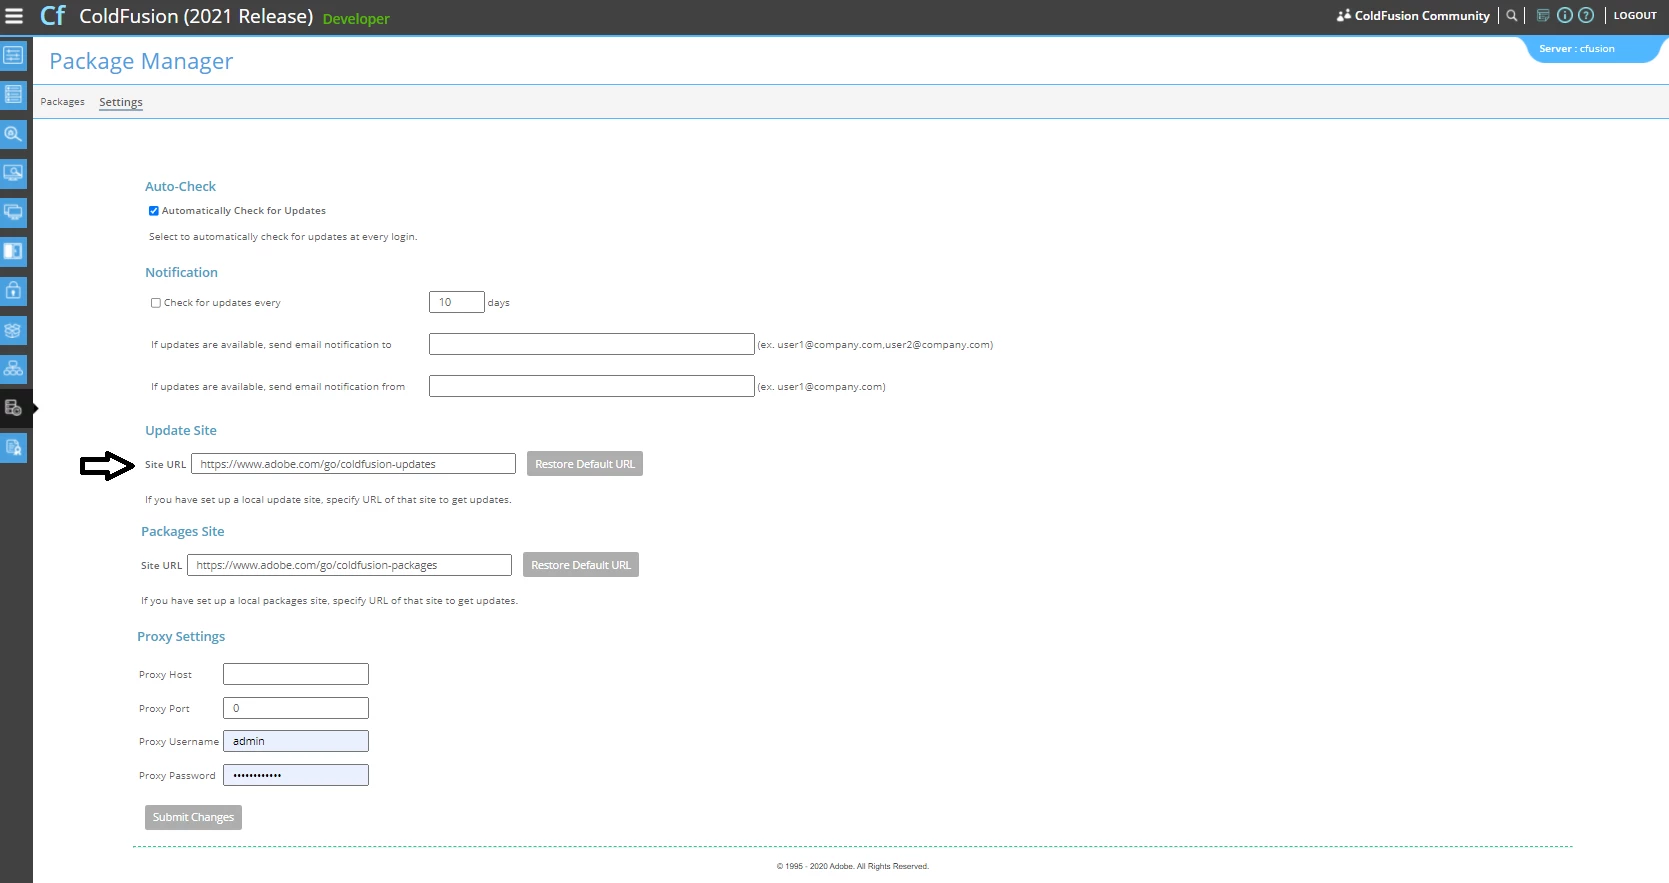Click LOGOUT in the top bar
This screenshot has width=1669, height=883.
1635,16
